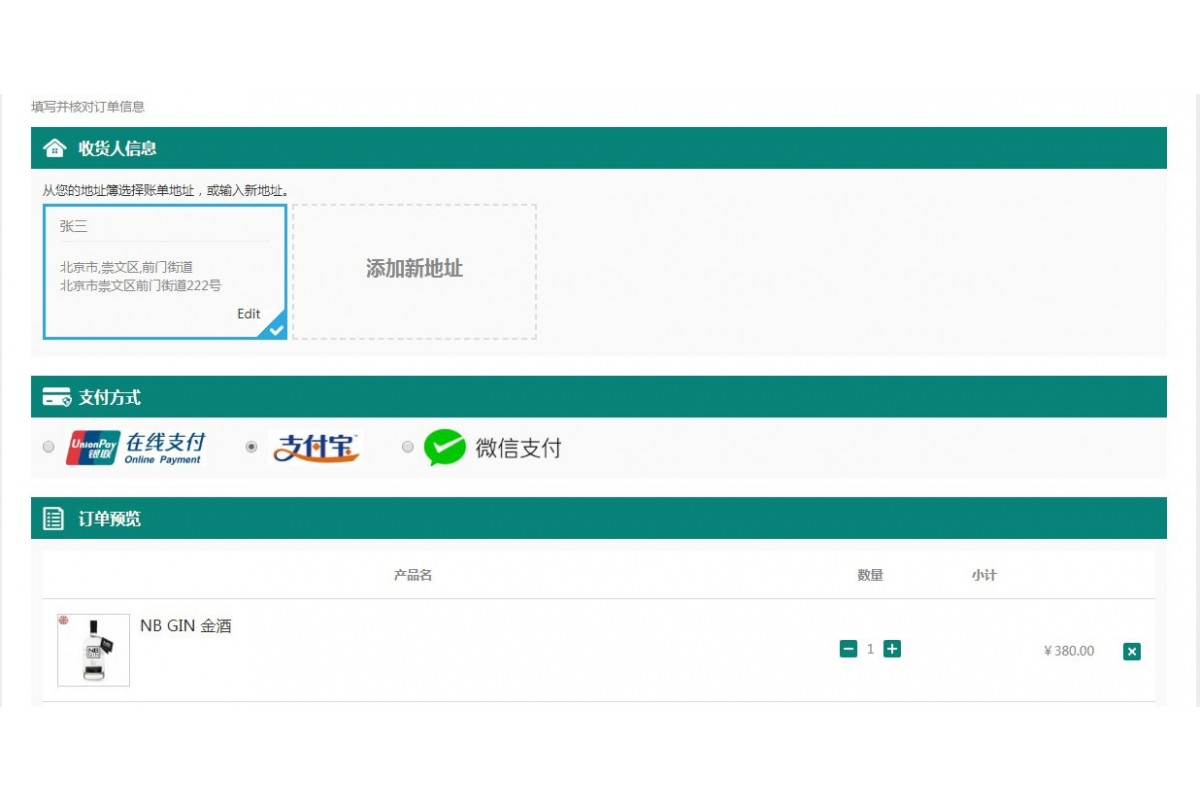The height and width of the screenshot is (800, 1200).
Task: Remove NB GIN 金酒 with the X button
Action: coord(1131,651)
